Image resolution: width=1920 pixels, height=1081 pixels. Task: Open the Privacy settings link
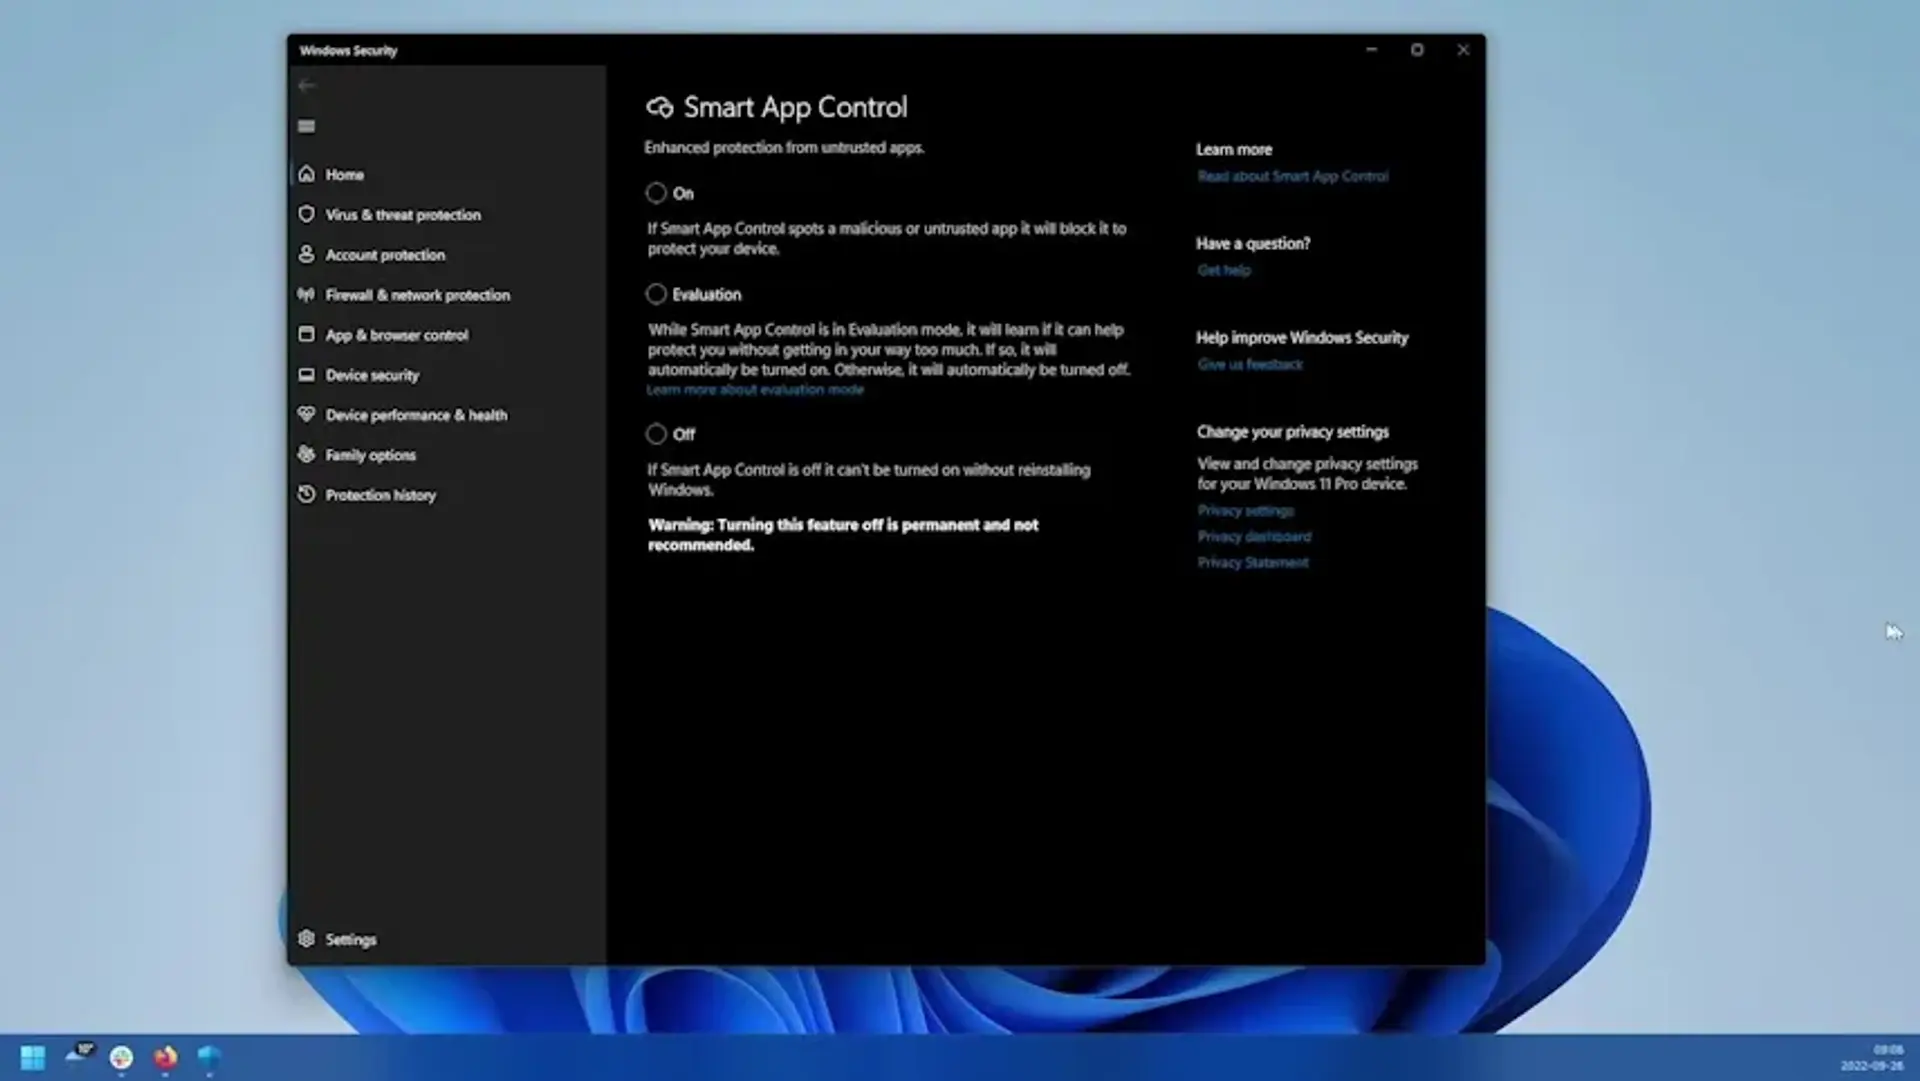tap(1245, 510)
